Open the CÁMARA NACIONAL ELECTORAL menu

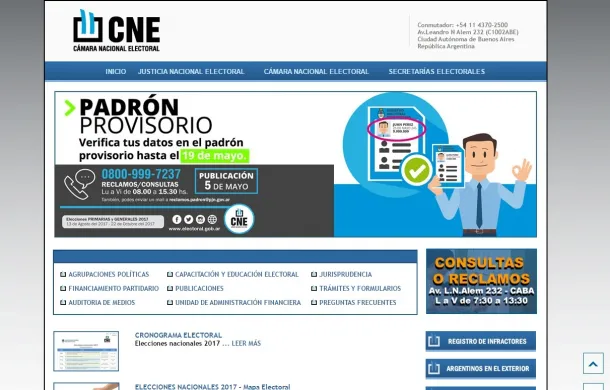(x=316, y=72)
